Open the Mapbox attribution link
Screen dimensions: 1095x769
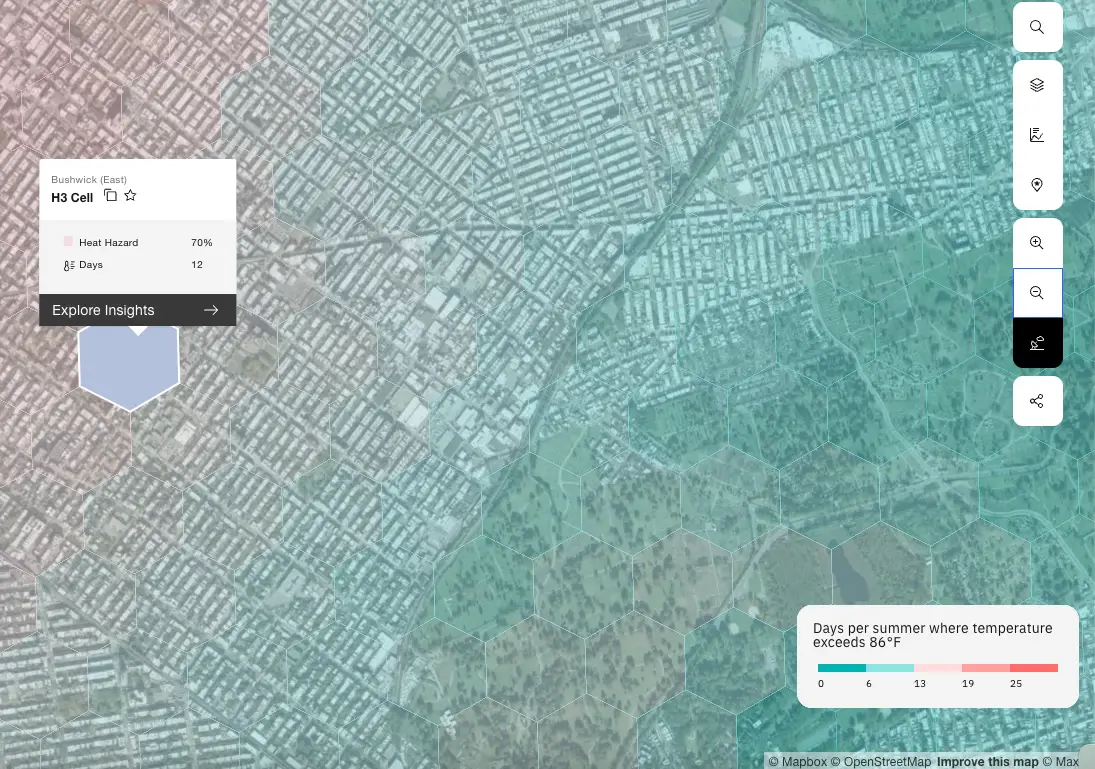798,762
